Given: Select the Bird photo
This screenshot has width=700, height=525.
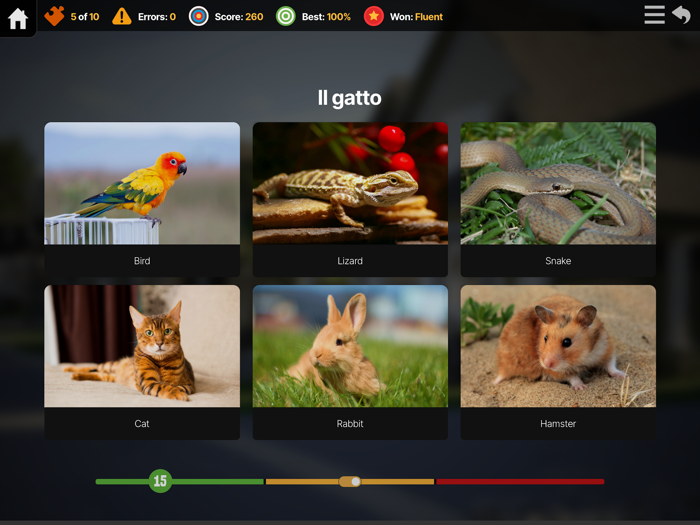Looking at the screenshot, I should point(142,183).
